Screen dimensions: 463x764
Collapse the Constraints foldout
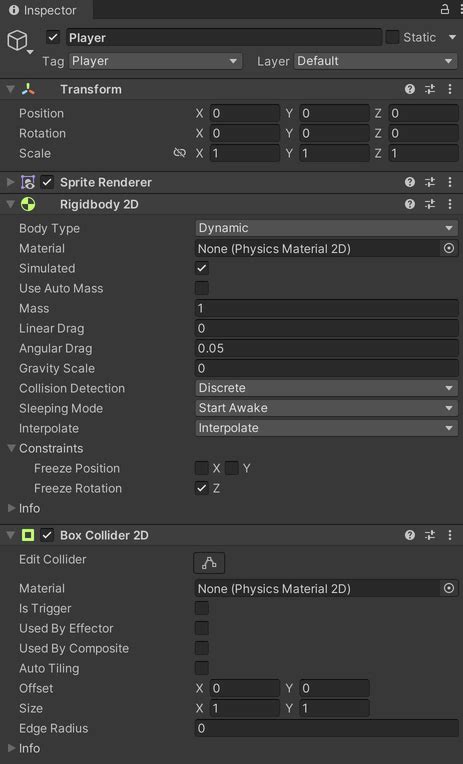pos(11,448)
